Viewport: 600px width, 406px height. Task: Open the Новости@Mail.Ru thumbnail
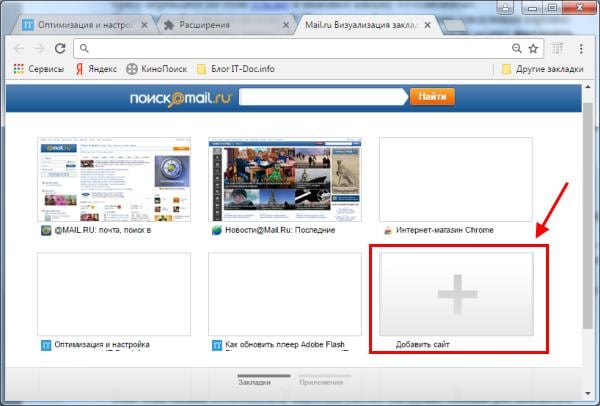coord(285,179)
